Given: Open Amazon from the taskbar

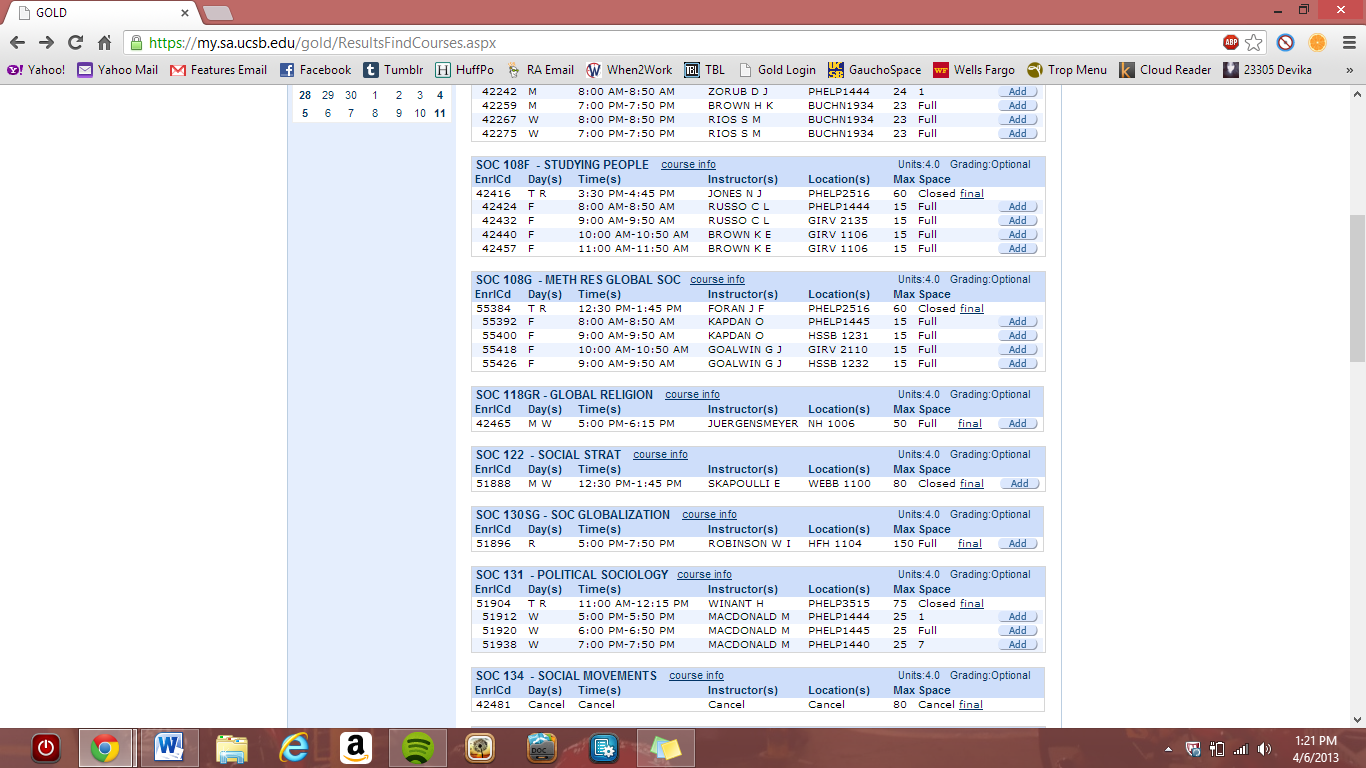Looking at the screenshot, I should (x=355, y=747).
